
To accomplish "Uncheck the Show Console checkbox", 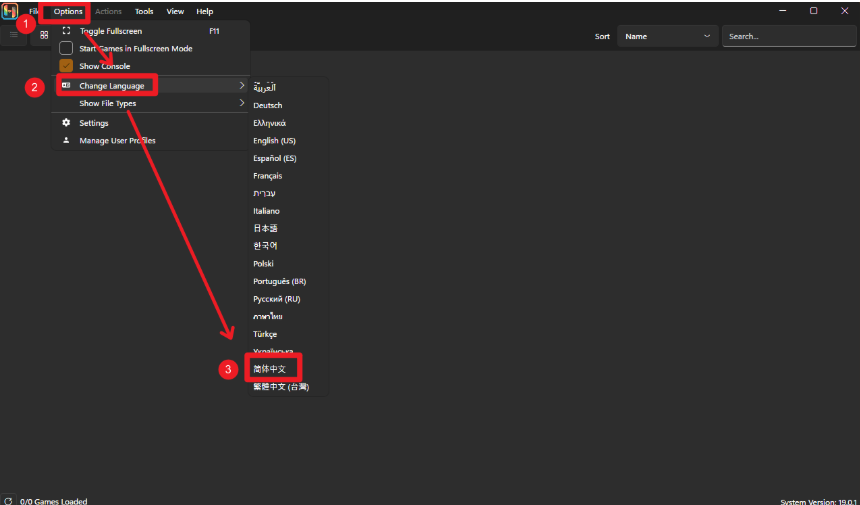I will pyautogui.click(x=66, y=66).
